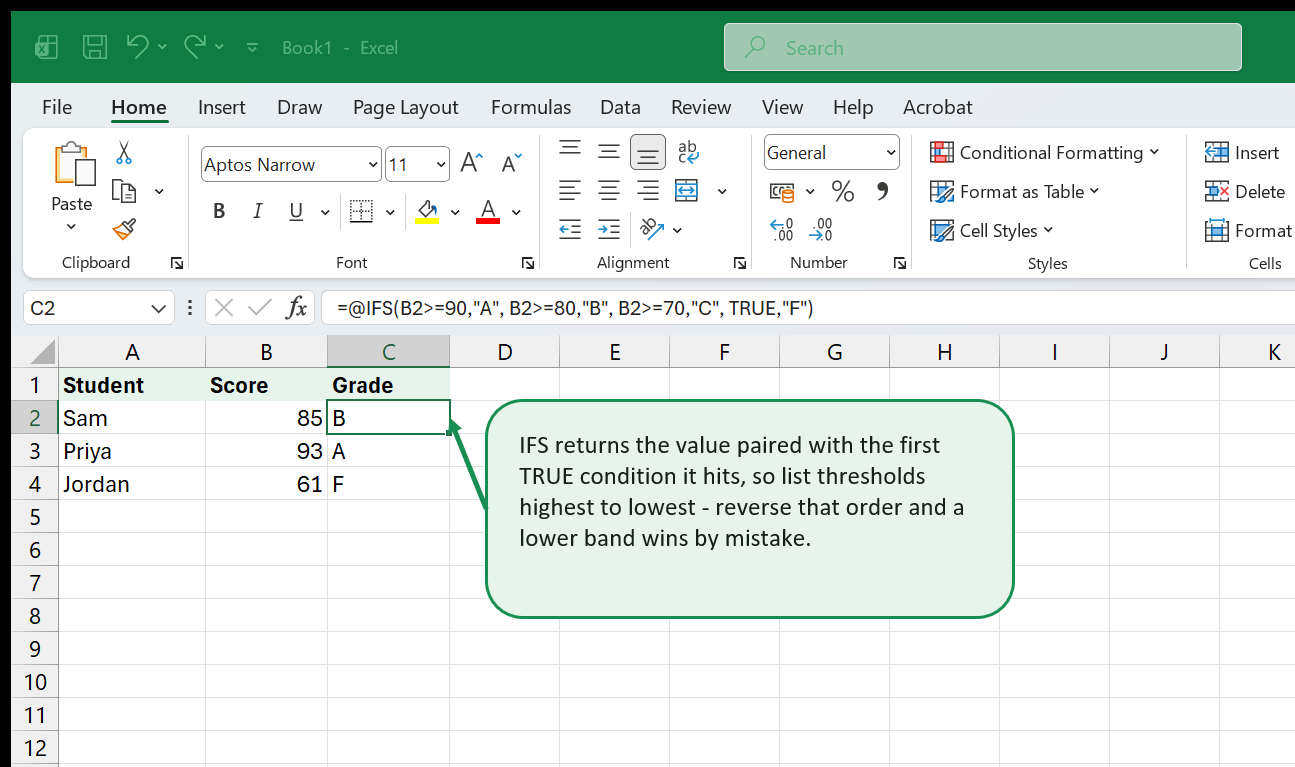Open the number format General dropdown

pos(891,153)
